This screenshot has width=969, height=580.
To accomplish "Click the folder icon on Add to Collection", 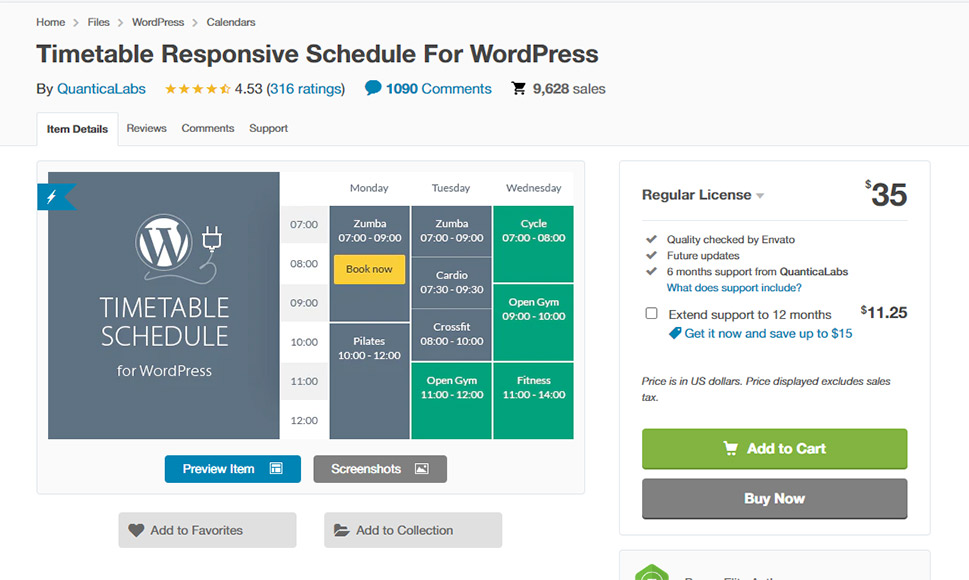I will click(342, 530).
